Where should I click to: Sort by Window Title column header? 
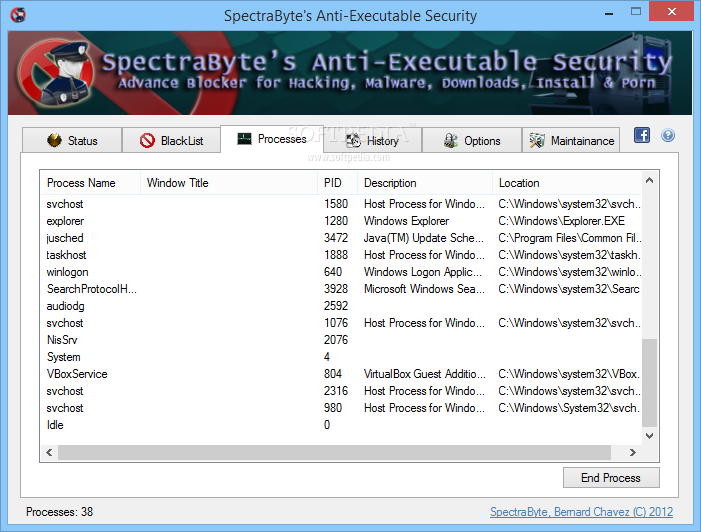coord(229,183)
